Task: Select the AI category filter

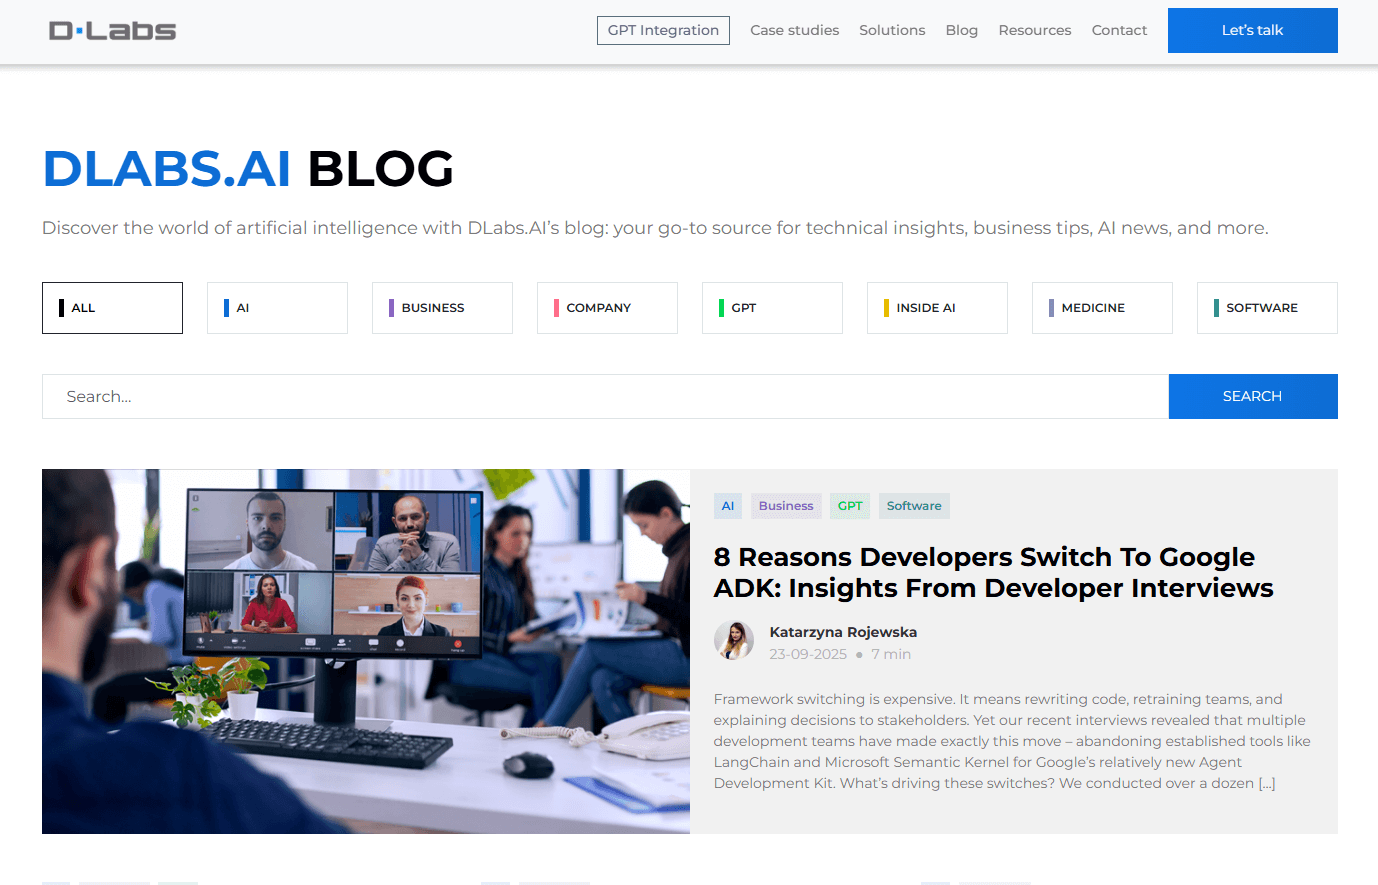Action: point(277,307)
